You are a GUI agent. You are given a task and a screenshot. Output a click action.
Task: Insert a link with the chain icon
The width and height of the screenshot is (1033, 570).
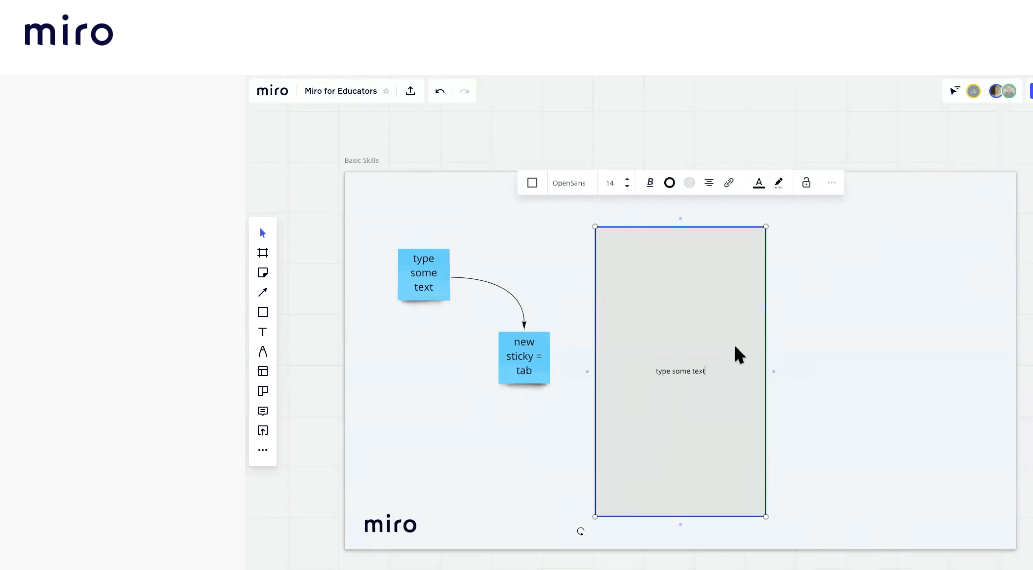(x=729, y=183)
